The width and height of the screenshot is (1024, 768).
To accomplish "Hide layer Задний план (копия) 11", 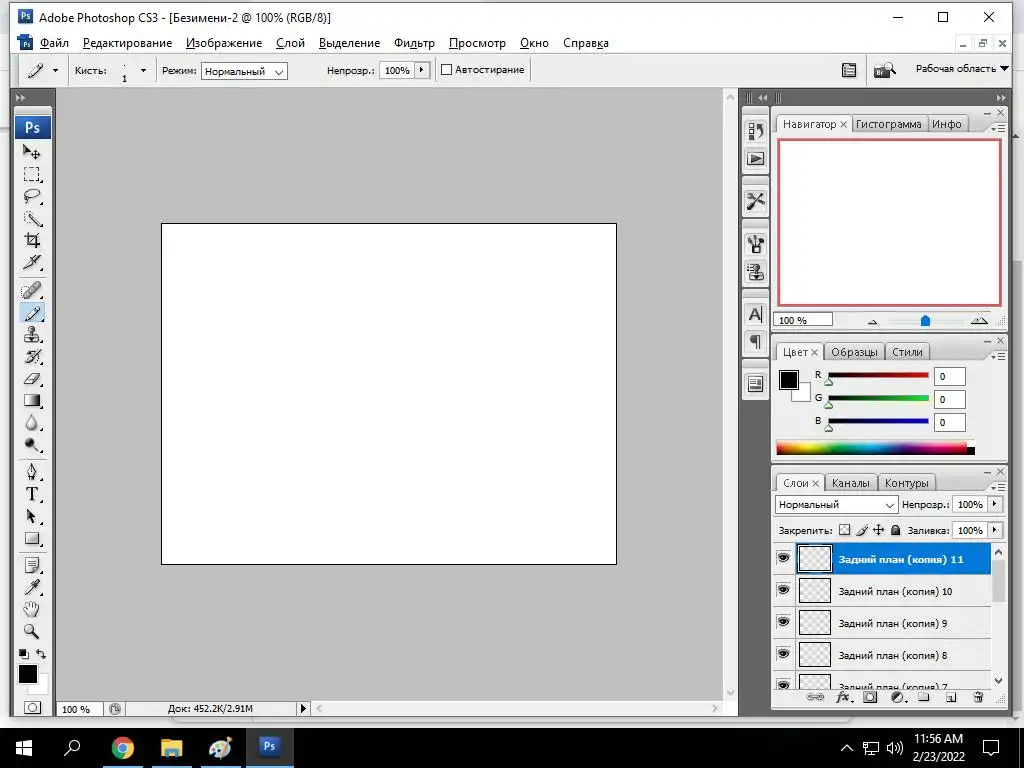I will tap(784, 558).
